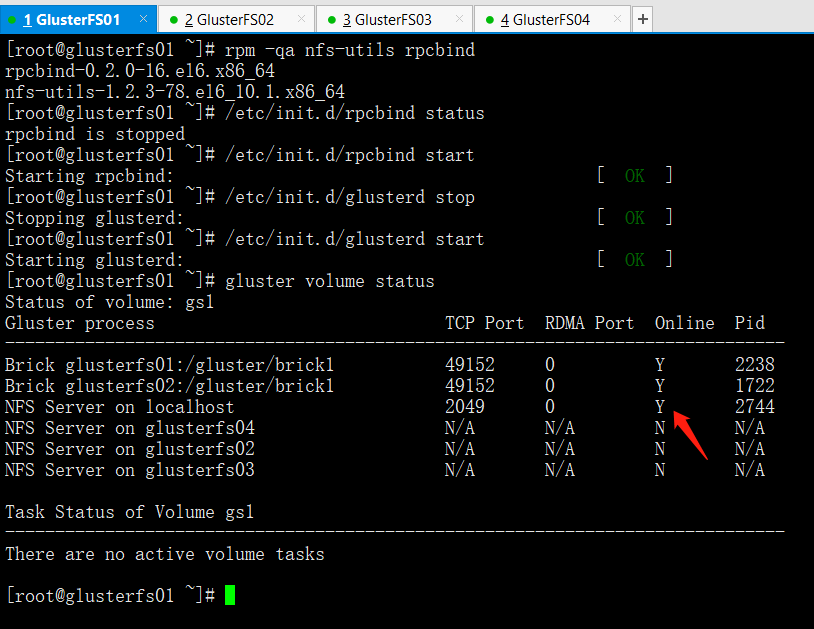Screen dimensions: 814x629
Task: Click the 'Pid' column header
Action: tap(750, 323)
